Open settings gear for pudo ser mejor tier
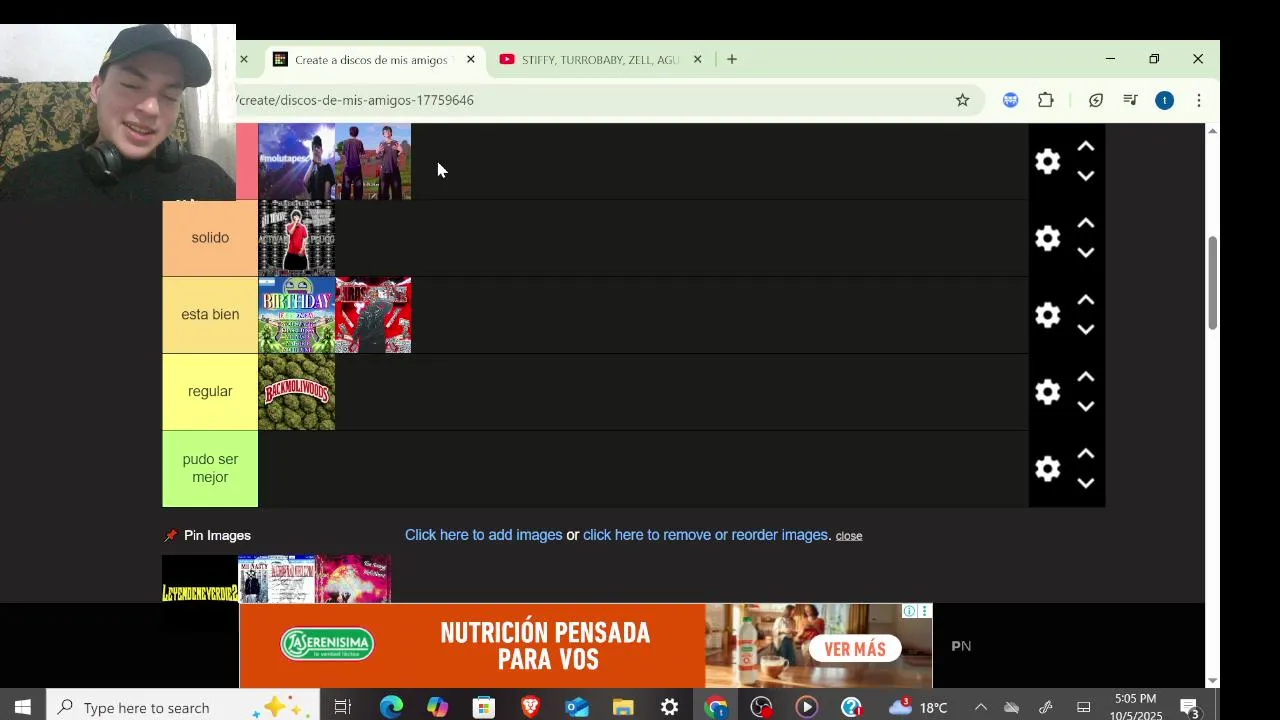 coord(1047,469)
